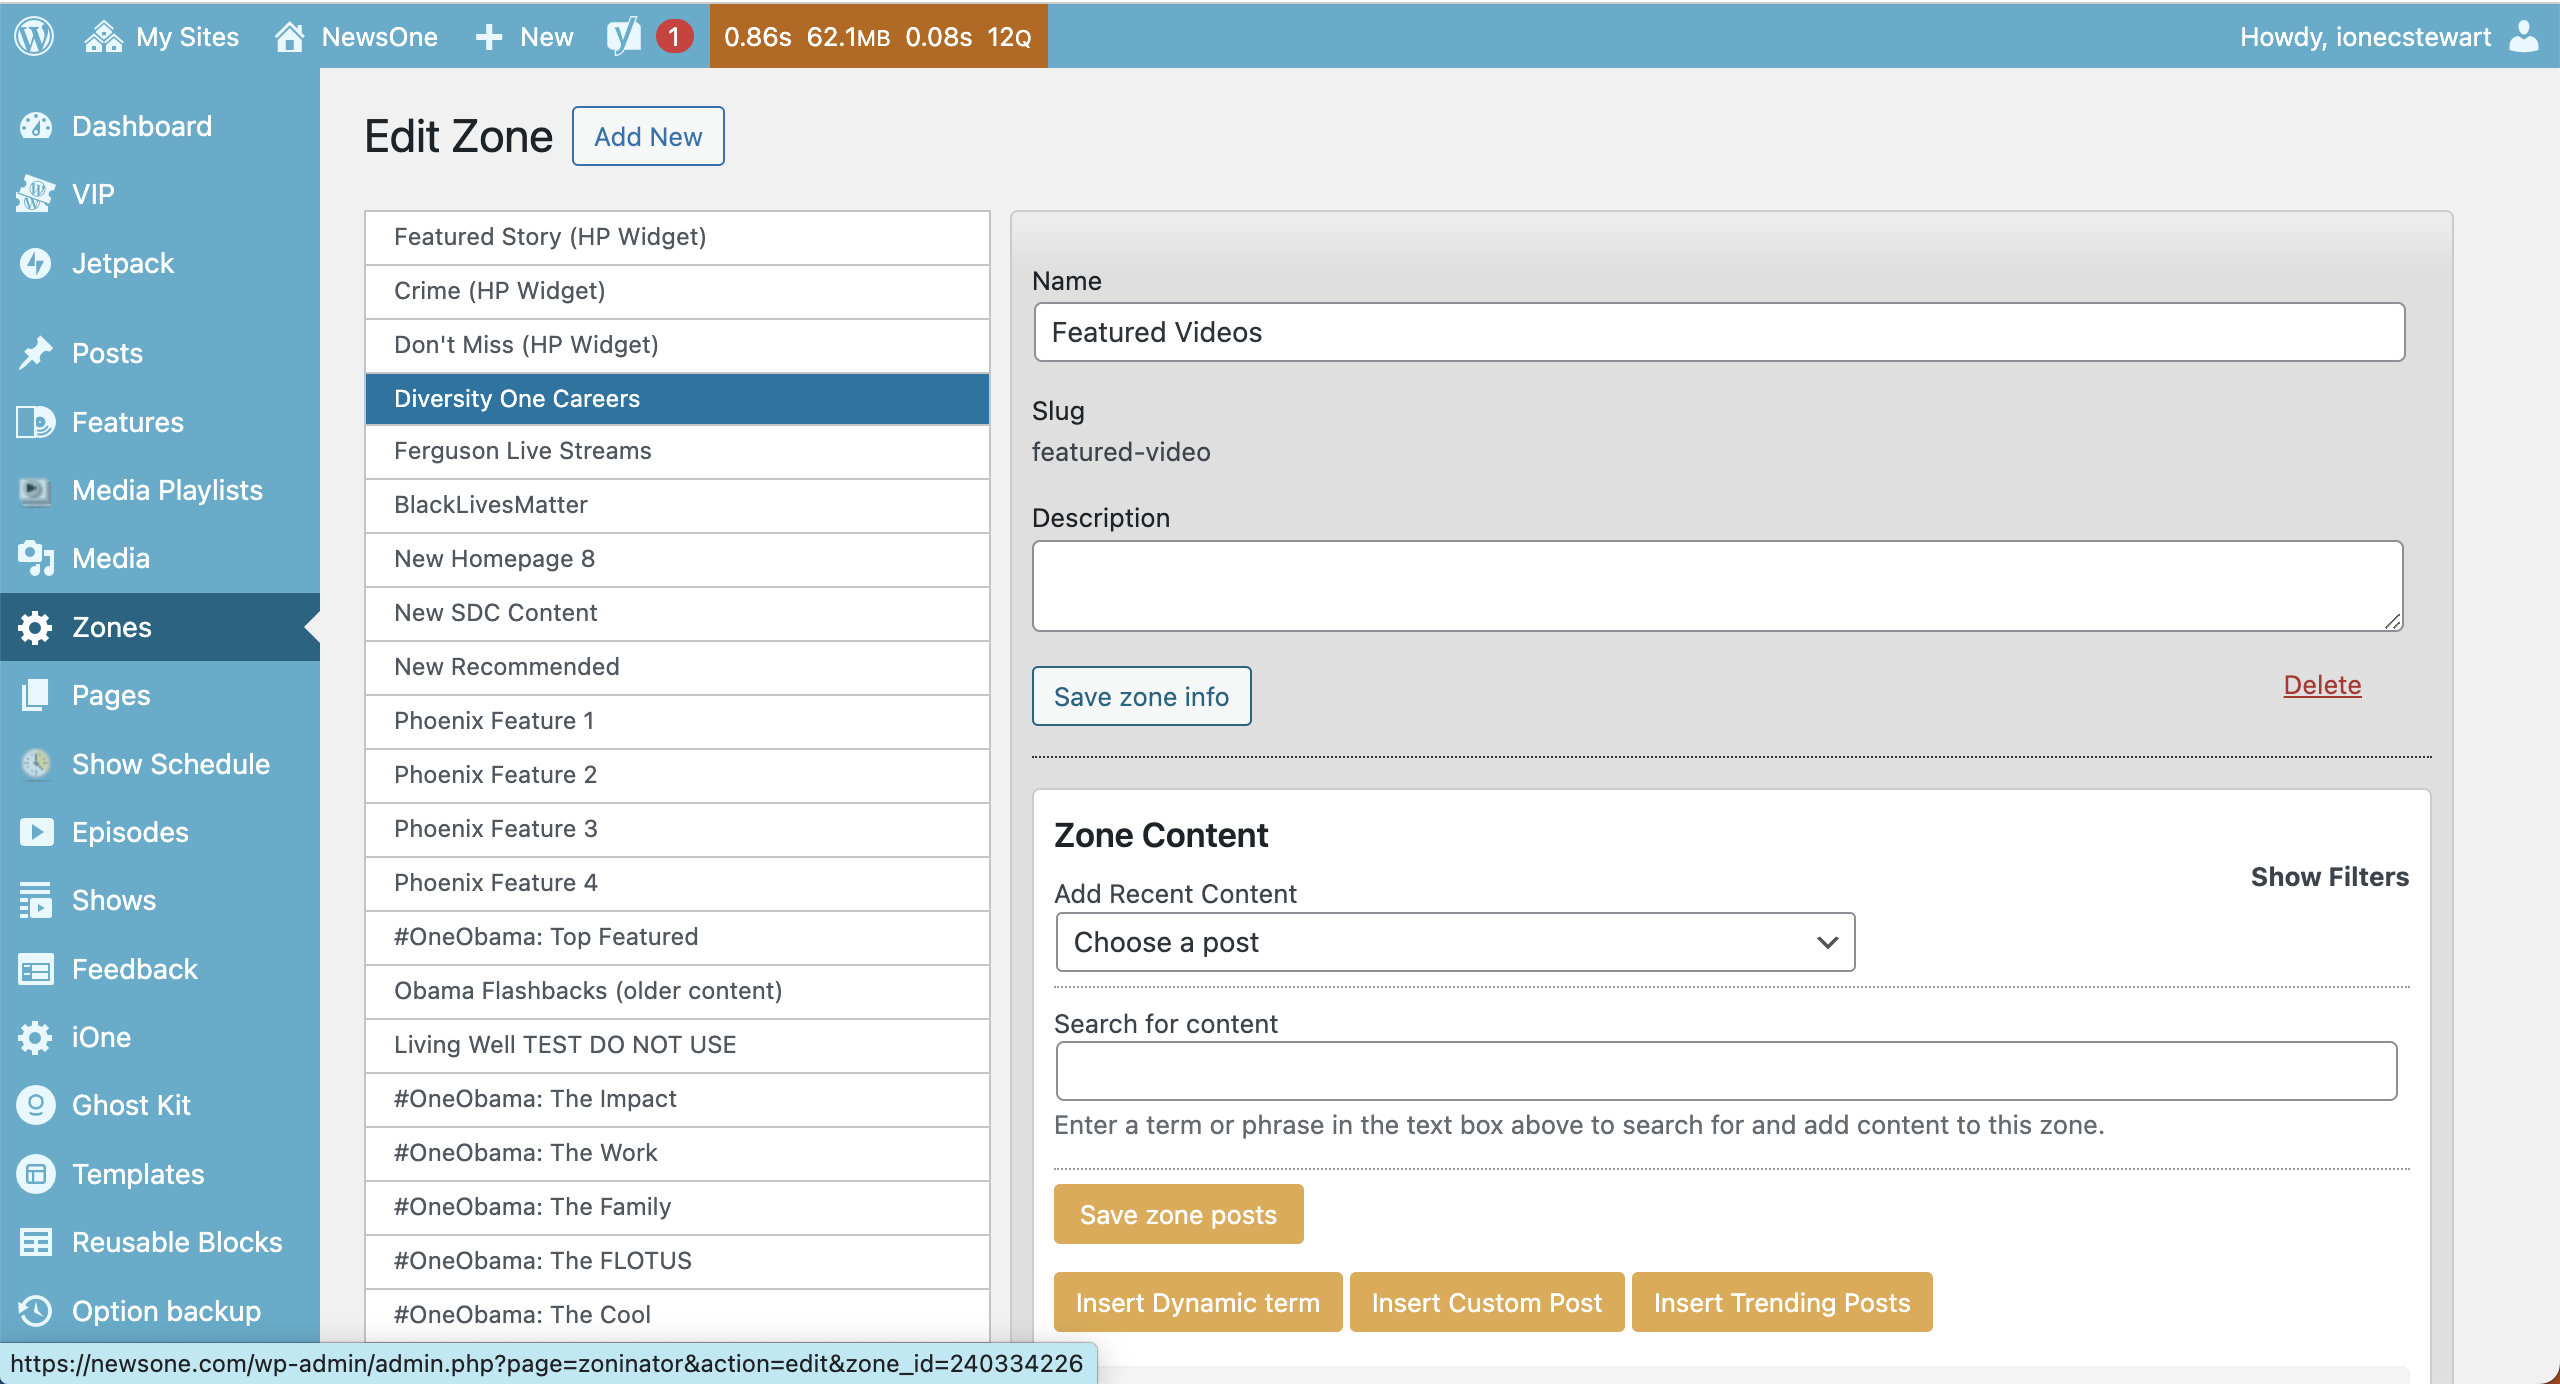Screen dimensions: 2560x1384
Task: Open the Choose a post dropdown
Action: coord(1454,942)
